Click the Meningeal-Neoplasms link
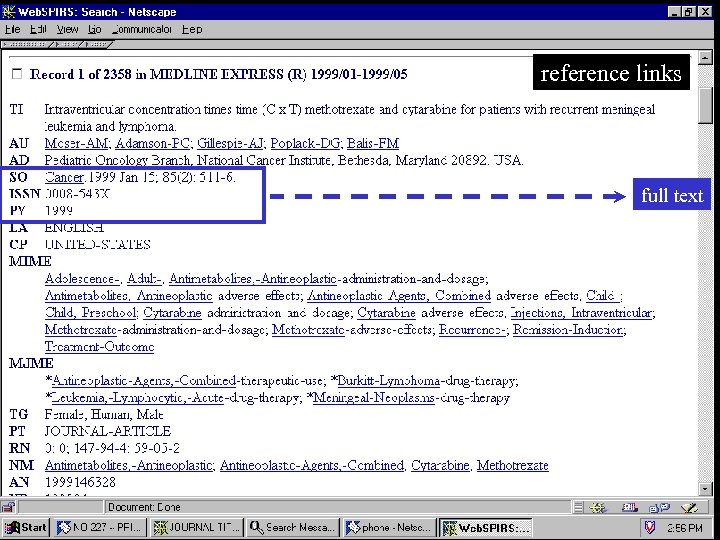This screenshot has width=720, height=540. [373, 398]
